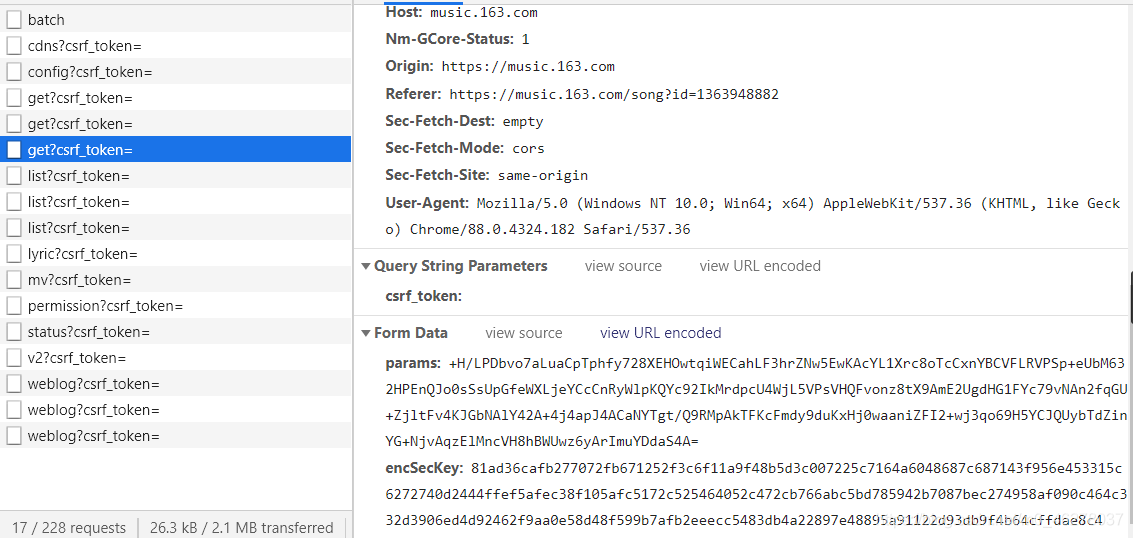Click the params label in Form Data
This screenshot has height=538, width=1133.
413,363
